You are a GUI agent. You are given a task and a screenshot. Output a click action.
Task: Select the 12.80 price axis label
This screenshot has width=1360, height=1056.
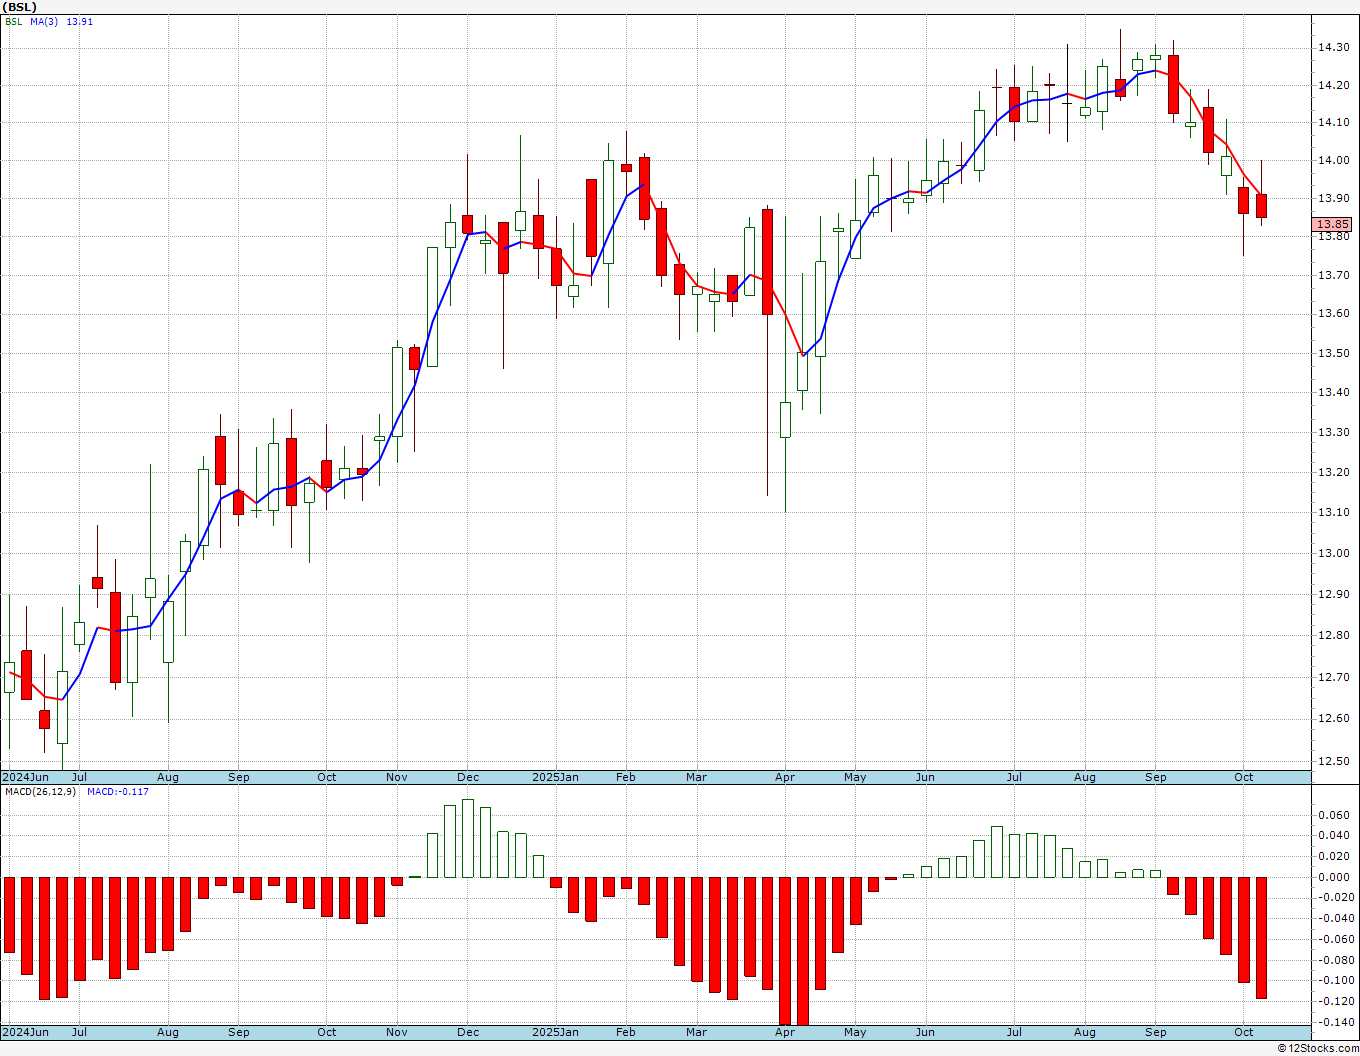tap(1333, 635)
